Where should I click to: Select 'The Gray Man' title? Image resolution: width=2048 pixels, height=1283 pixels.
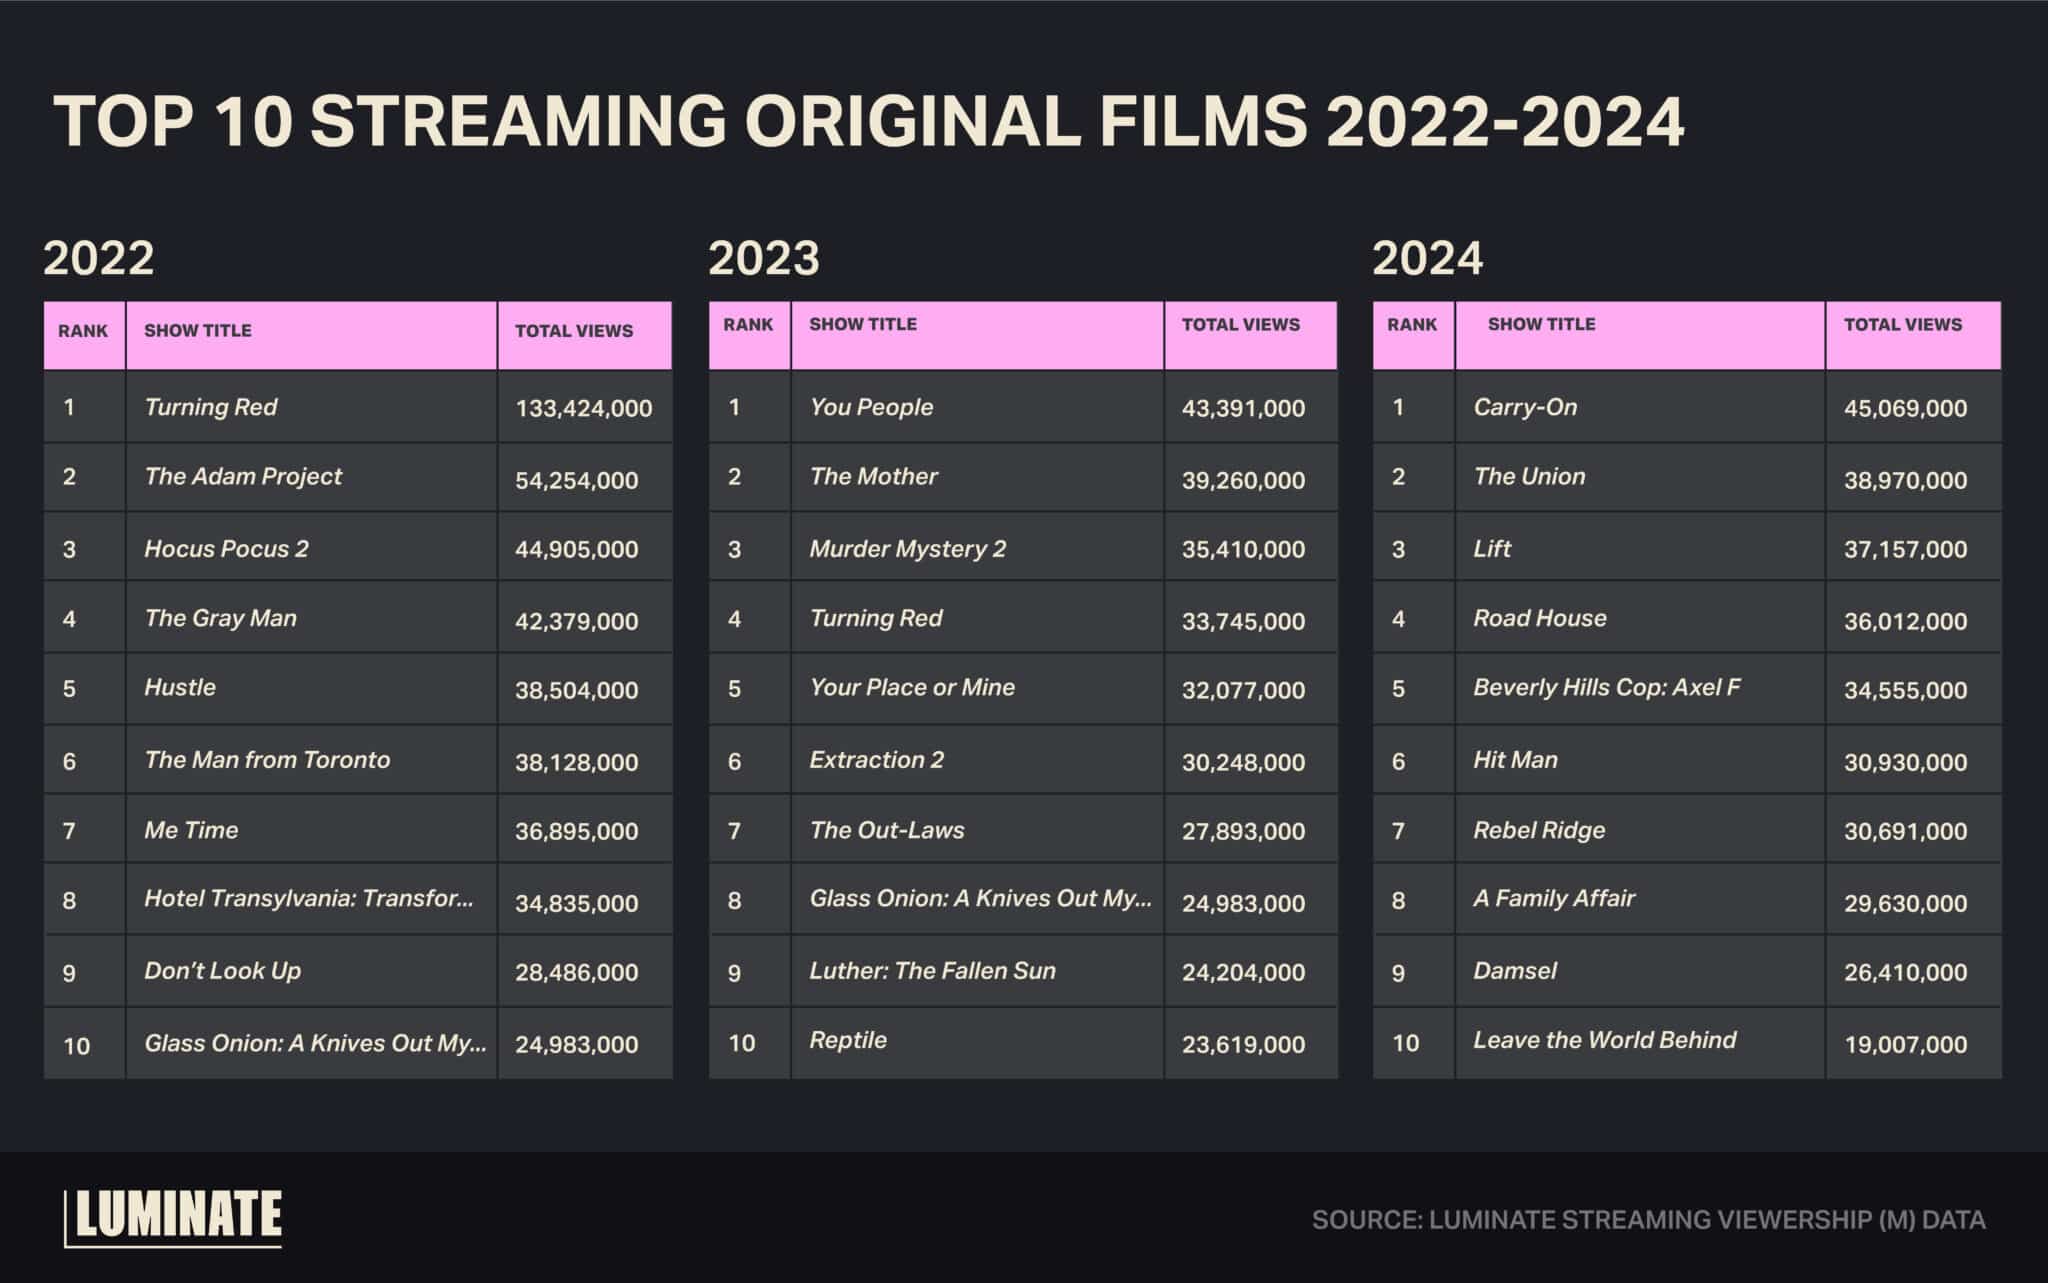click(221, 618)
